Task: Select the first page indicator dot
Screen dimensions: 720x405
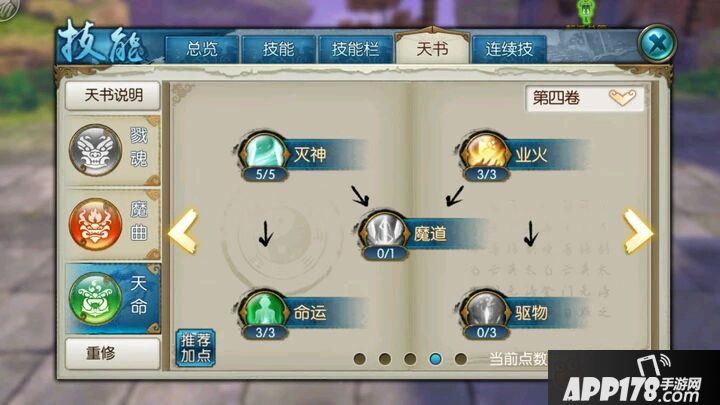Action: click(360, 359)
